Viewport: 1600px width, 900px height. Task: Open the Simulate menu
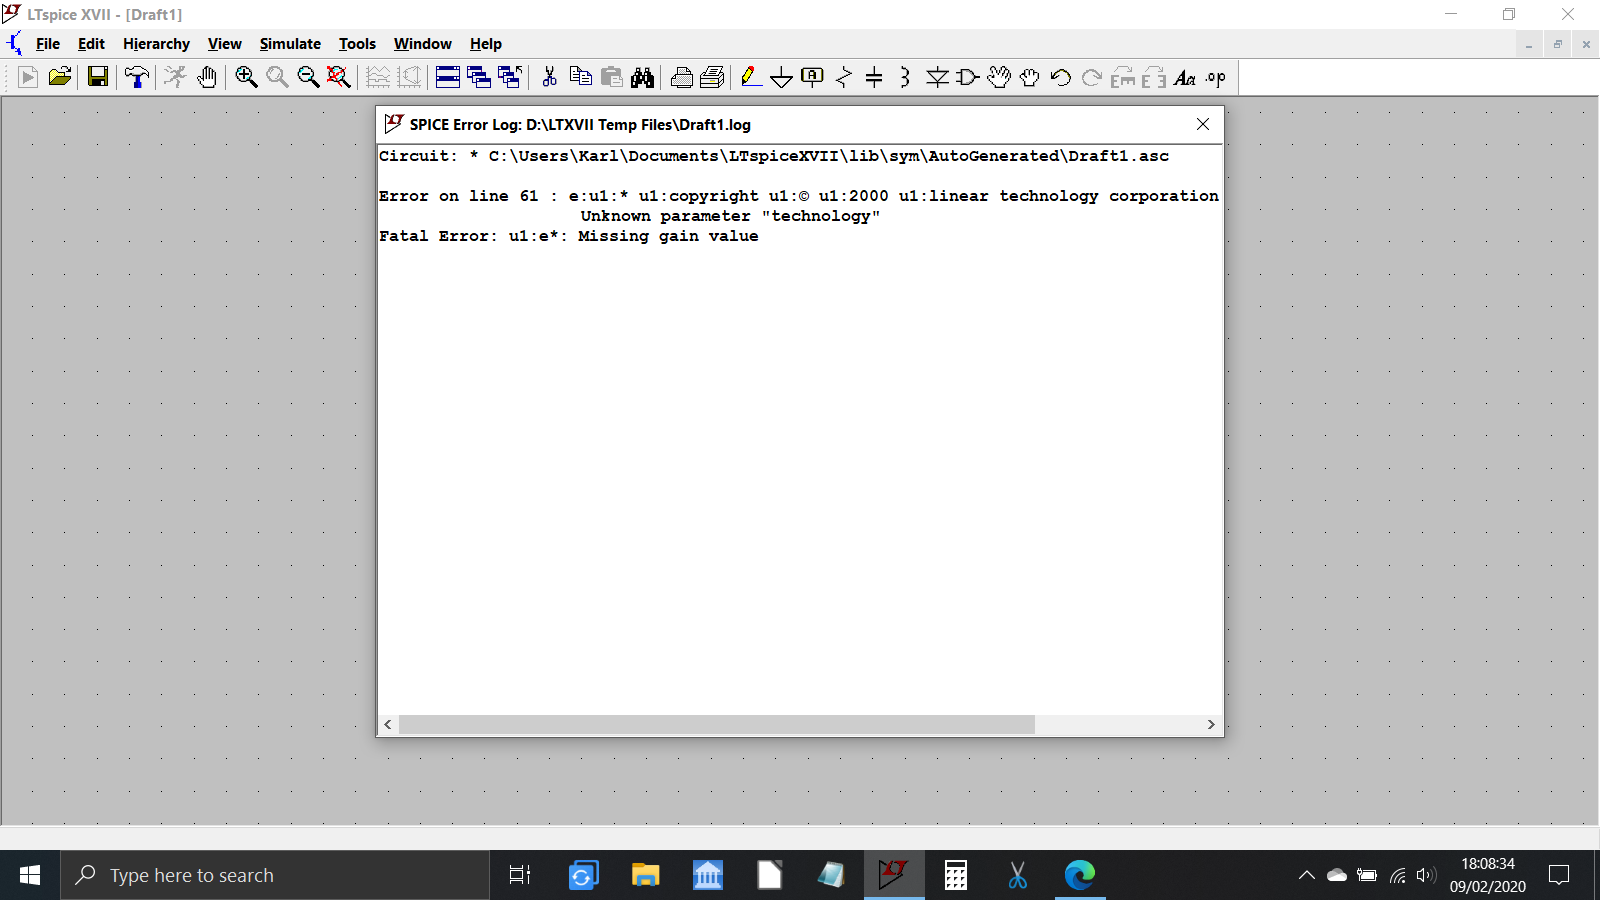click(290, 44)
